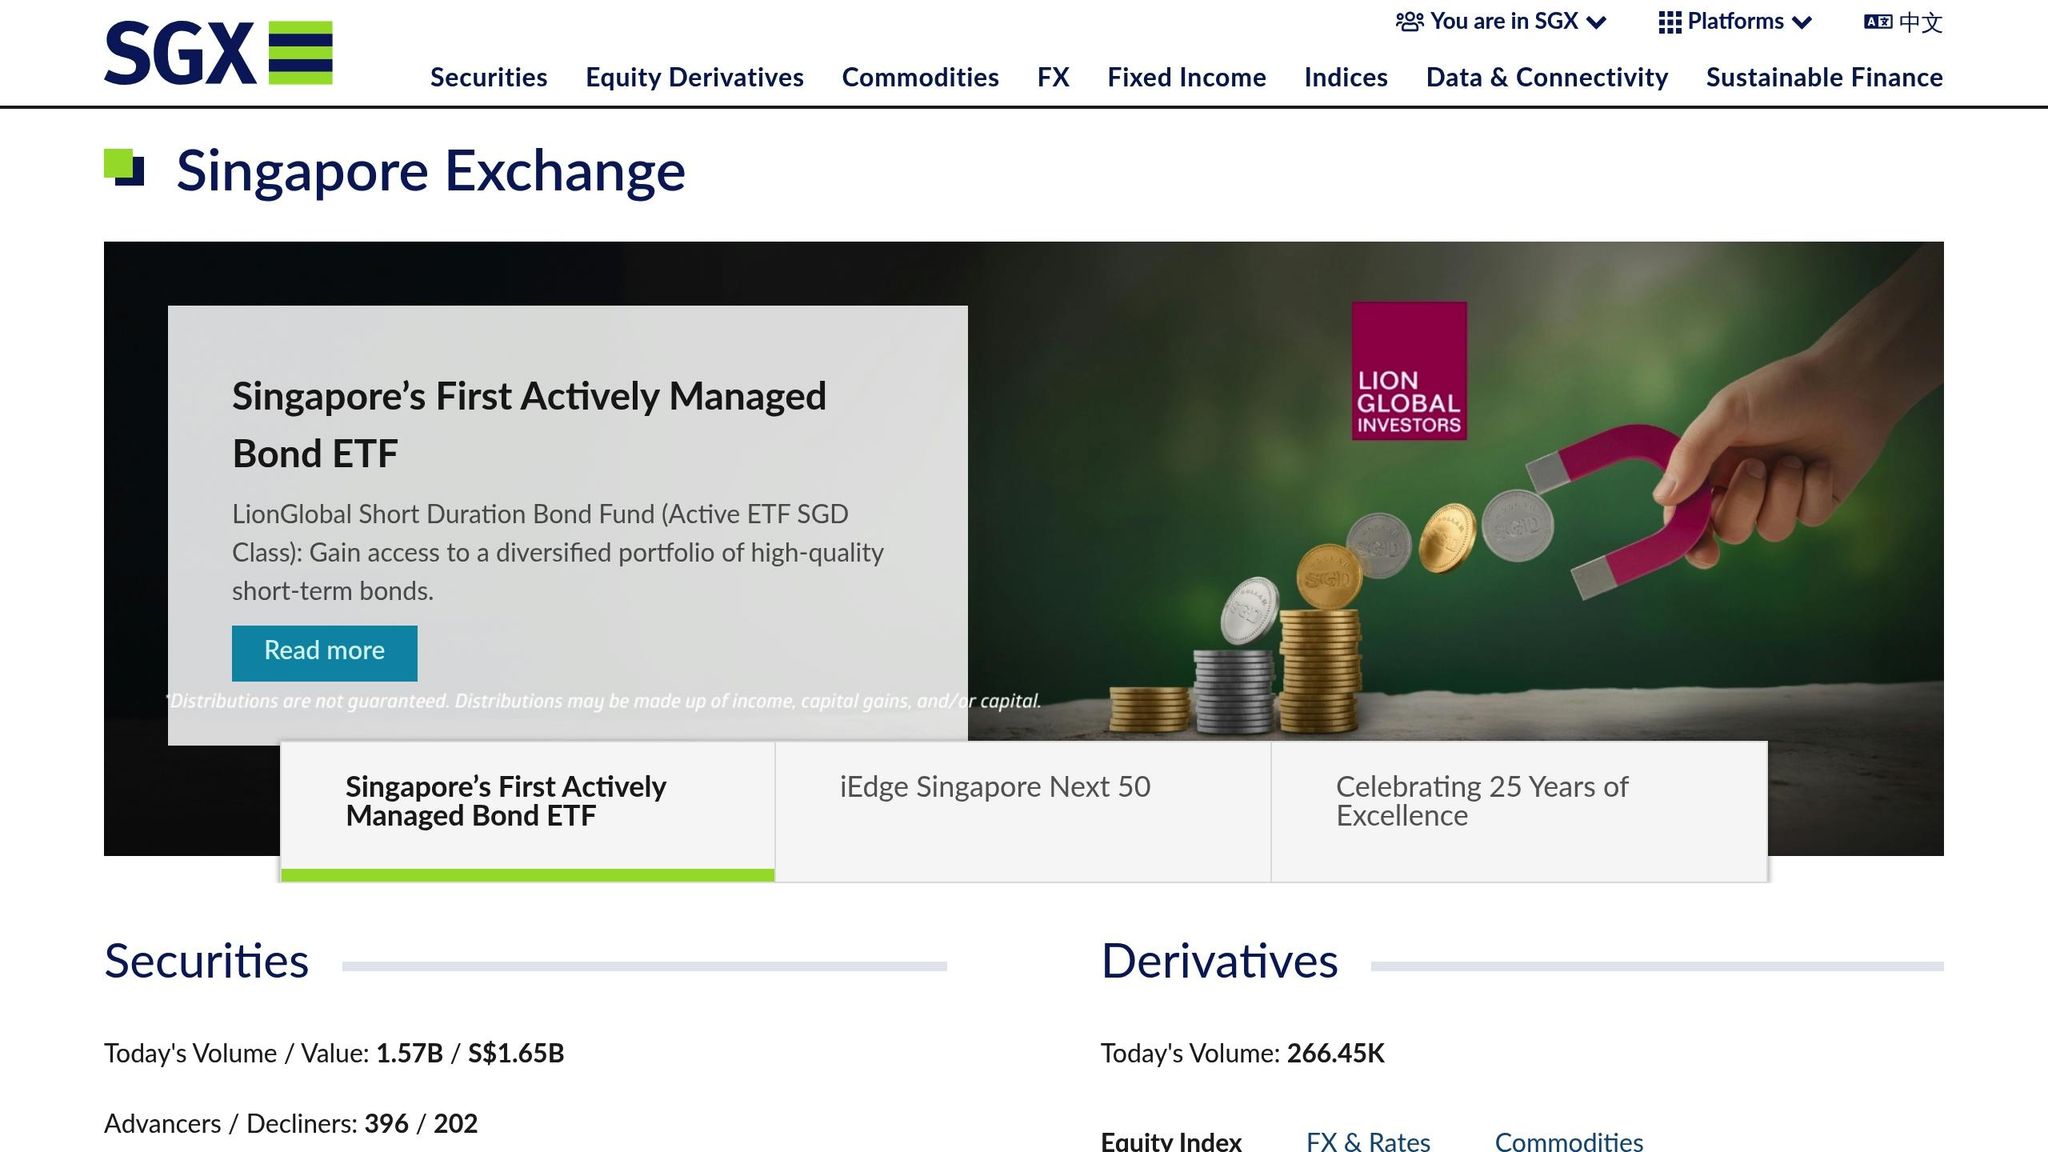Open the Fixed Income menu
This screenshot has height=1152, width=2048.
coord(1186,77)
